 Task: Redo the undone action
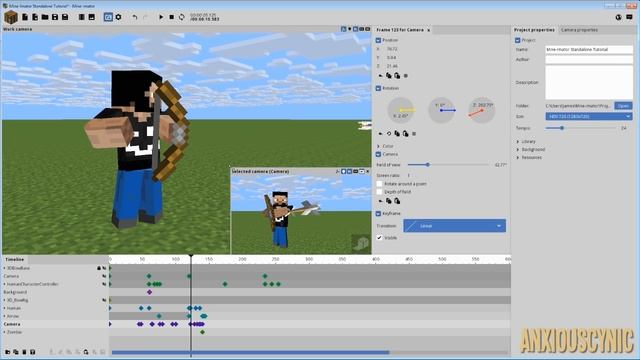pos(145,17)
